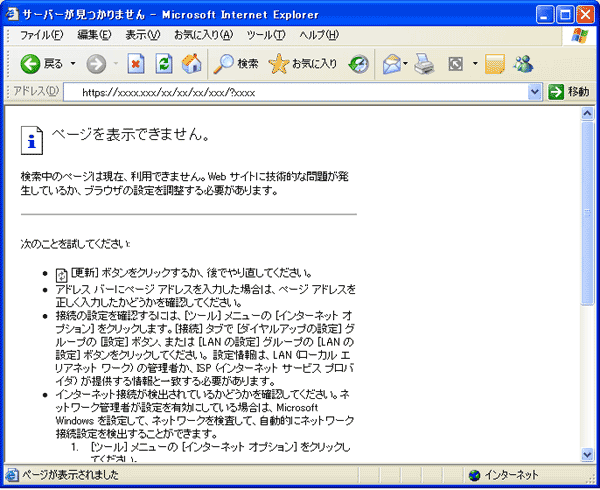Click the アドレス(D) label

[x=36, y=91]
